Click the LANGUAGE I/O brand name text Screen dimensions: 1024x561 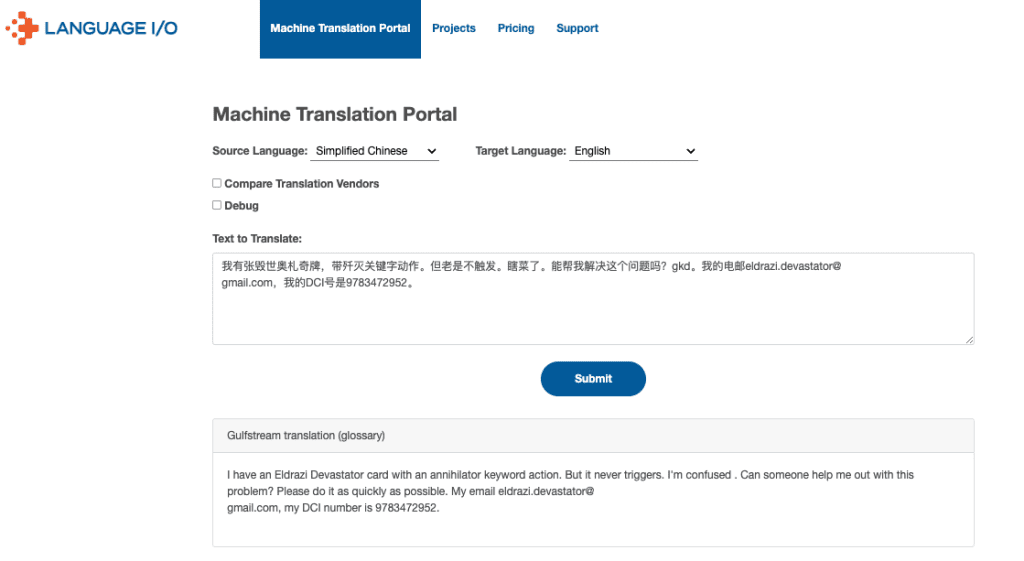111,28
